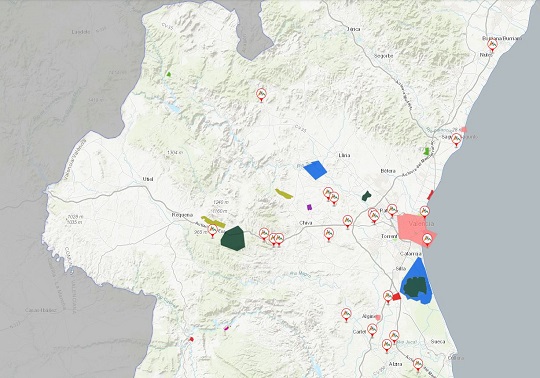The height and width of the screenshot is (378, 540).
Task: Open the marker south-east of Chiva
Action: [x=329, y=234]
